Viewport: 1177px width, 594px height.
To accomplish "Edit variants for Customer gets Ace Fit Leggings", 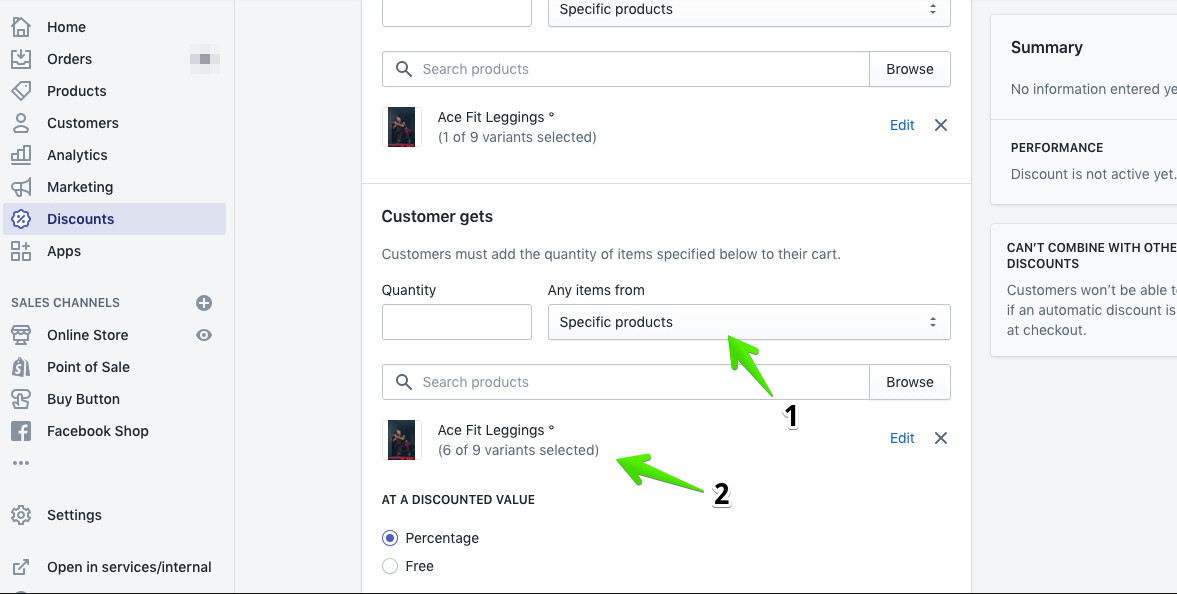I will (902, 438).
